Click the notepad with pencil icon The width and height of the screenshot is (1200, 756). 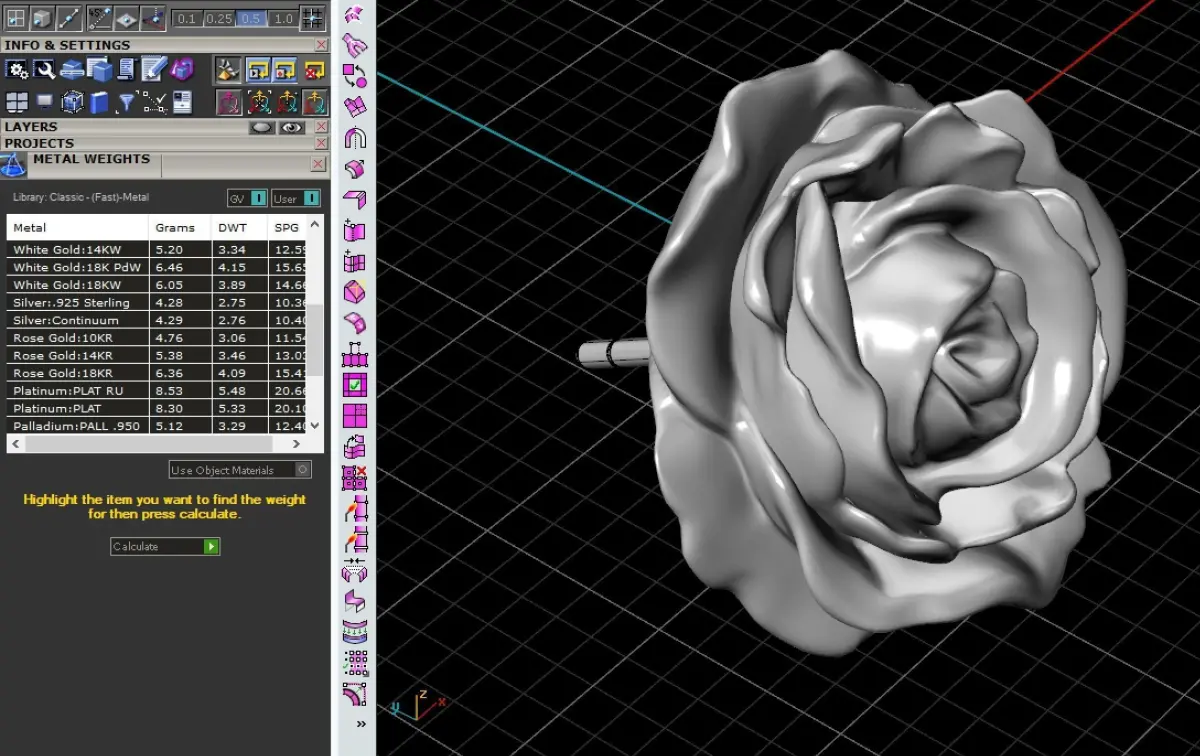coord(154,69)
